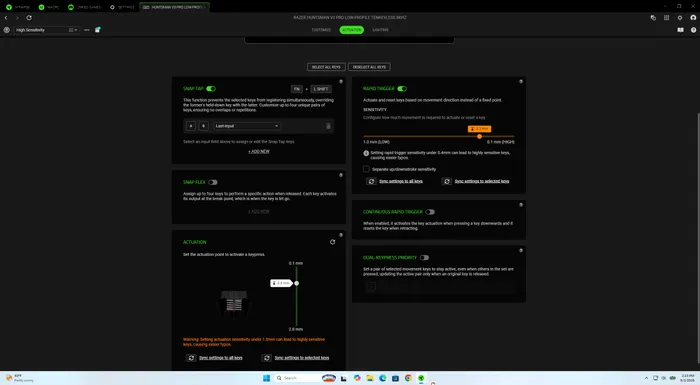Open the help question mark icon
Screen dimensions: 700x385
693,30
